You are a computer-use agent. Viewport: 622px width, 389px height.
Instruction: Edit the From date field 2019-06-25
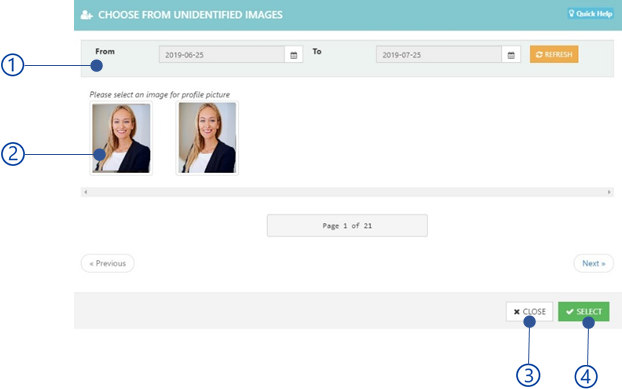222,55
